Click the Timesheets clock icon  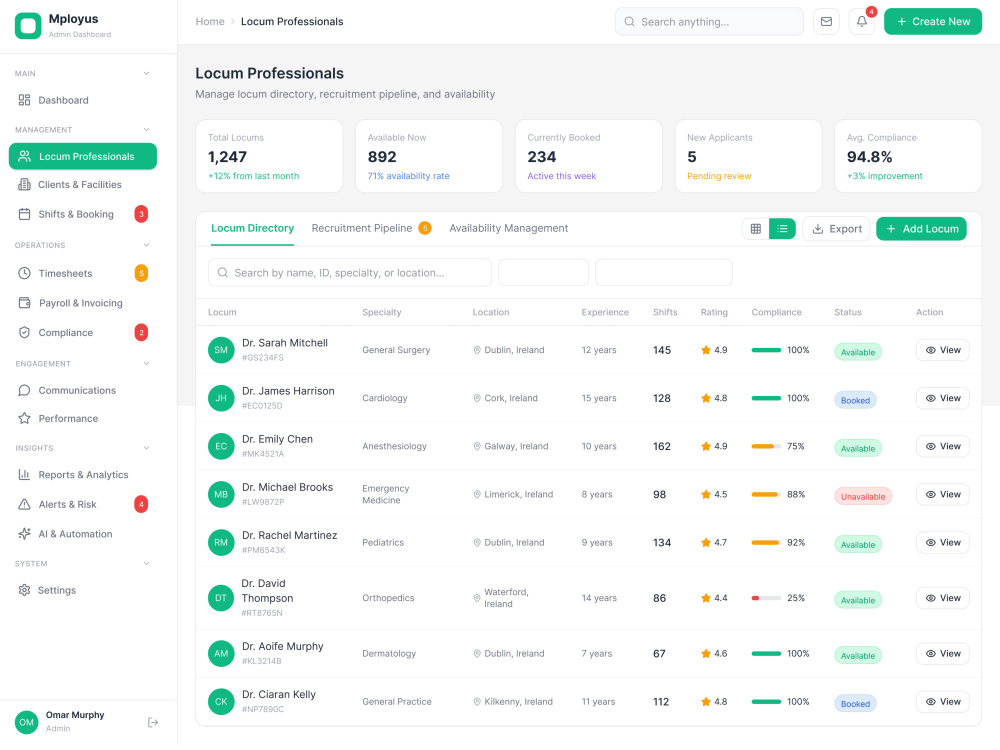(x=24, y=274)
